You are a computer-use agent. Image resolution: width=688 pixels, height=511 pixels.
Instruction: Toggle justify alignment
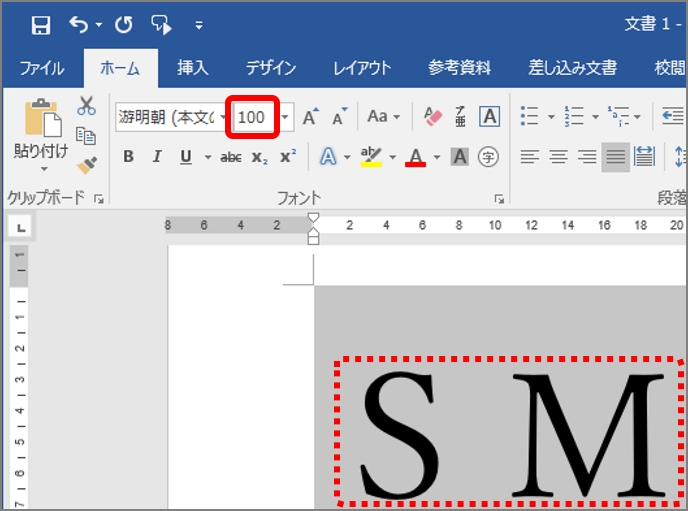pyautogui.click(x=616, y=157)
